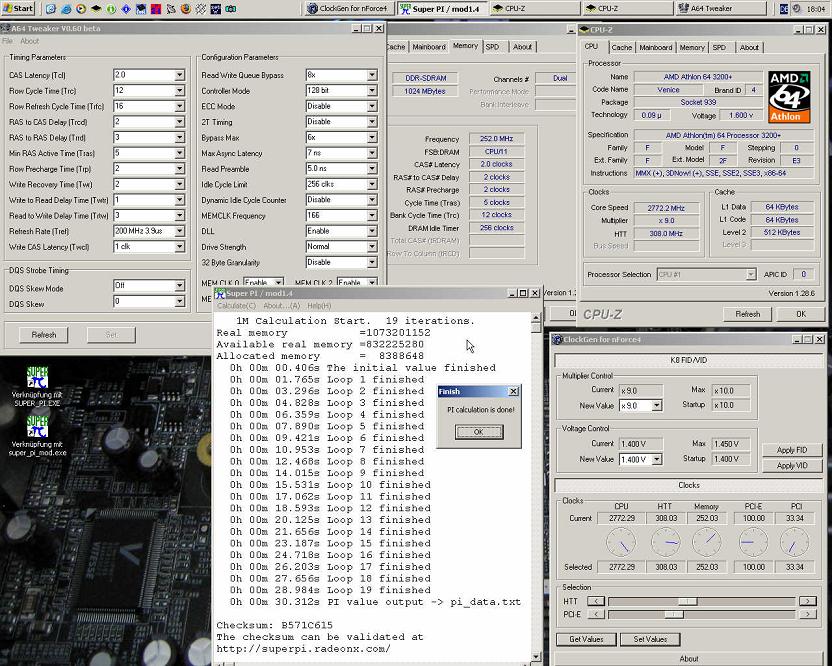Open File menu in A64 Tweaker

point(7,41)
